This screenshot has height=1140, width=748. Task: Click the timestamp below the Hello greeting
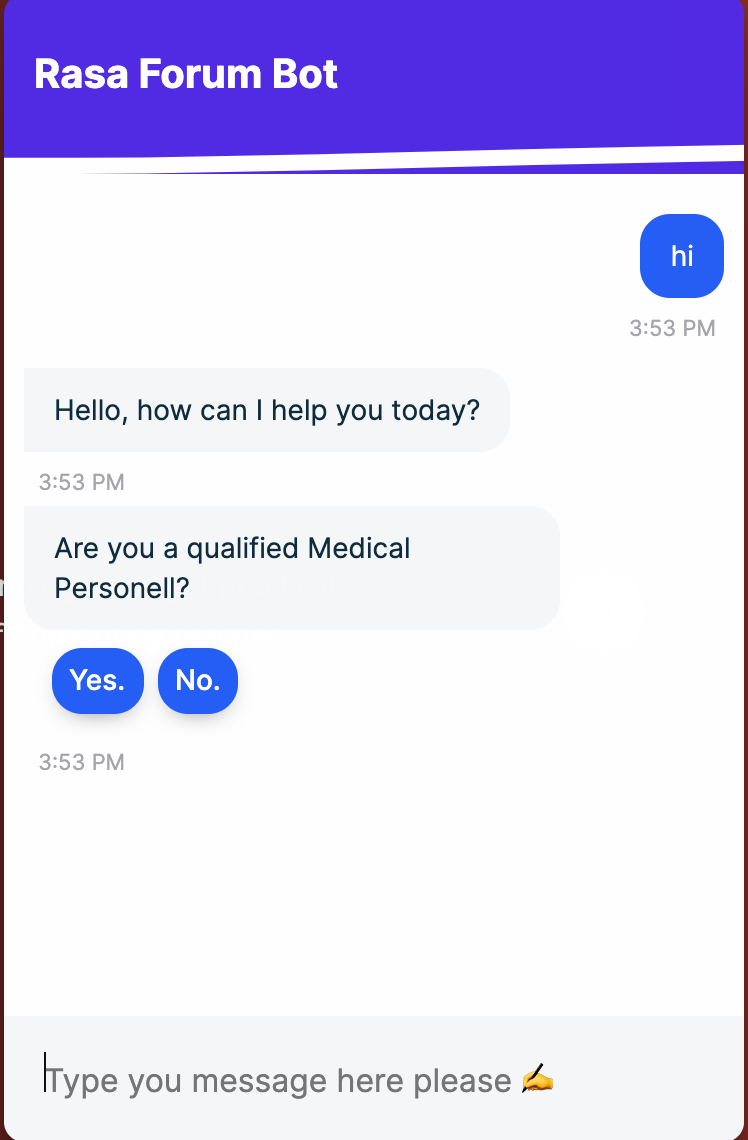81,482
